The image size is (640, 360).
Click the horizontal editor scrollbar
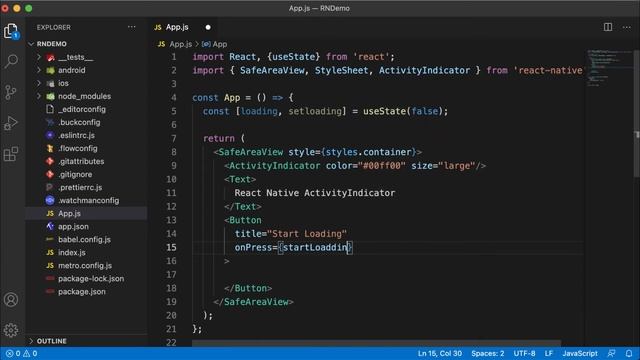click(x=376, y=343)
